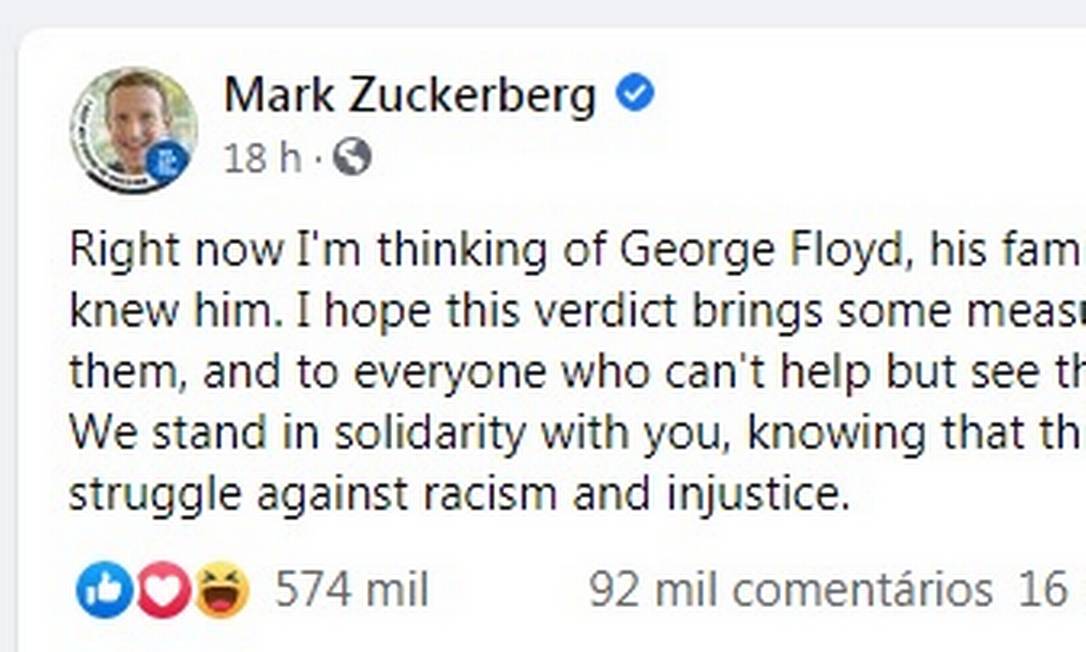Click the "16" shares count

coord(1041,590)
